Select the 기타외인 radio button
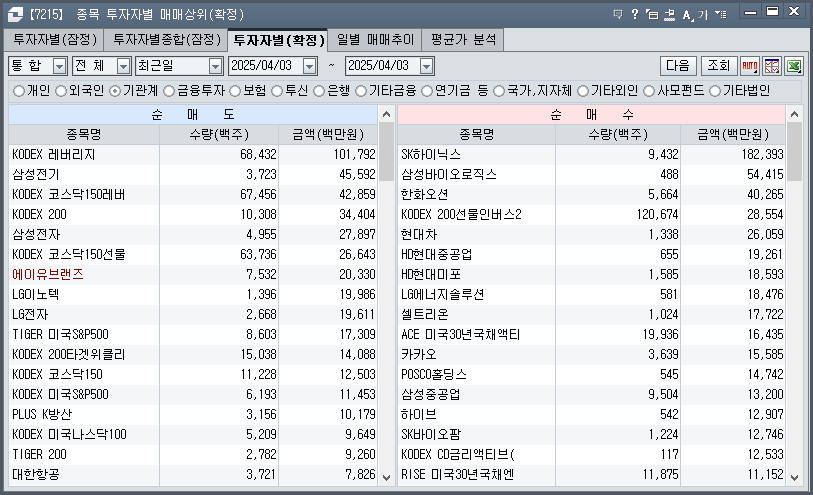This screenshot has width=813, height=495. click(x=583, y=91)
